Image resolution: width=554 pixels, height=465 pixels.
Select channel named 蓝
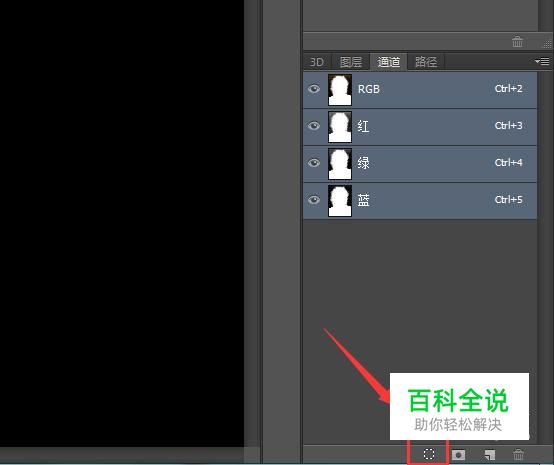364,200
